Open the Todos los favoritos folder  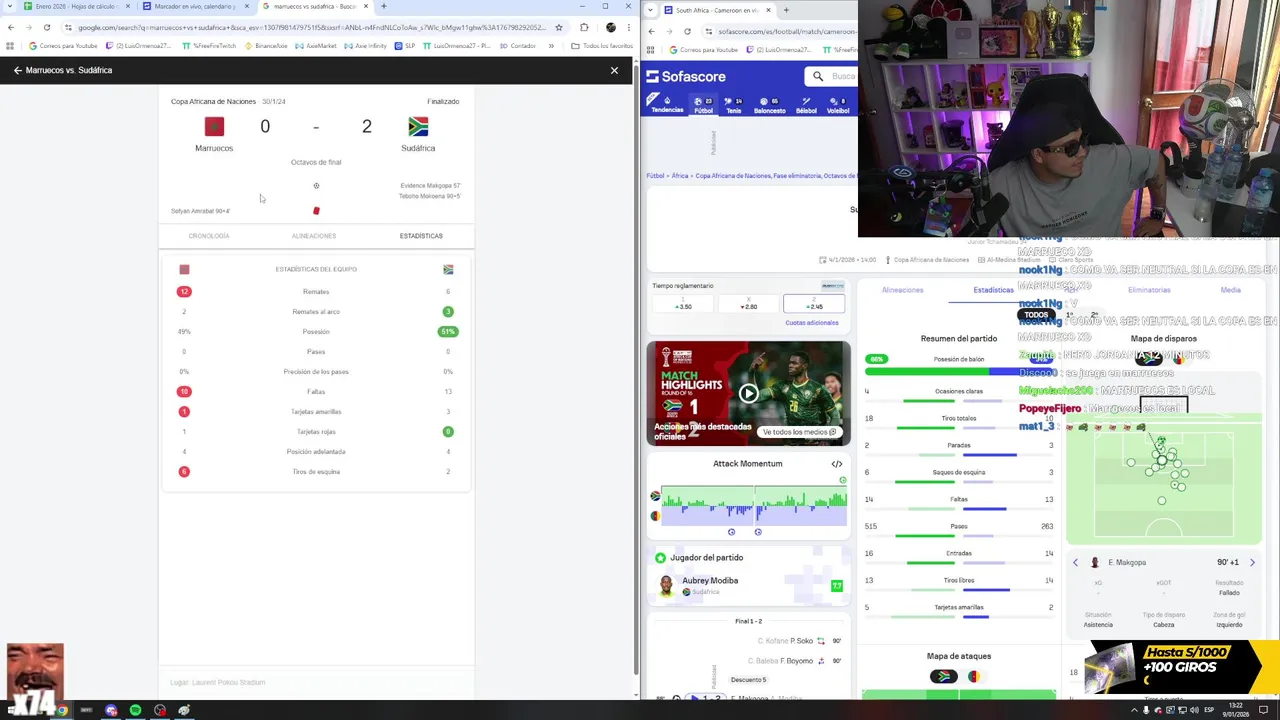click(x=602, y=46)
